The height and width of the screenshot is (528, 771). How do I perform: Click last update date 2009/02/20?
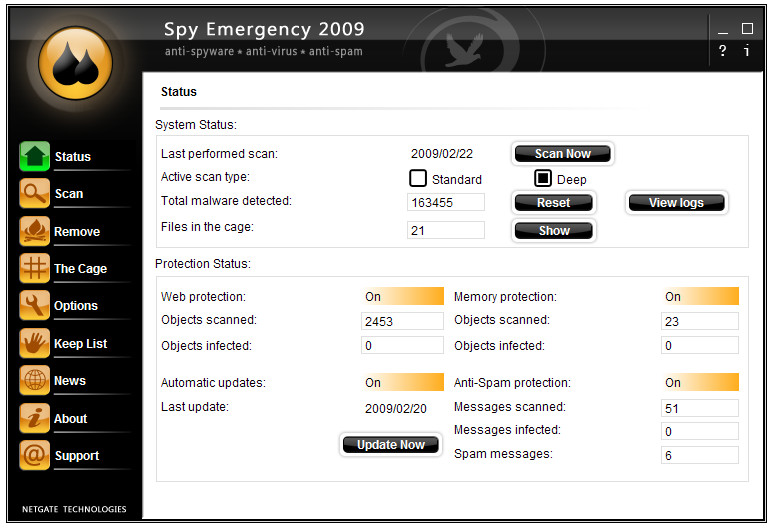pos(395,409)
